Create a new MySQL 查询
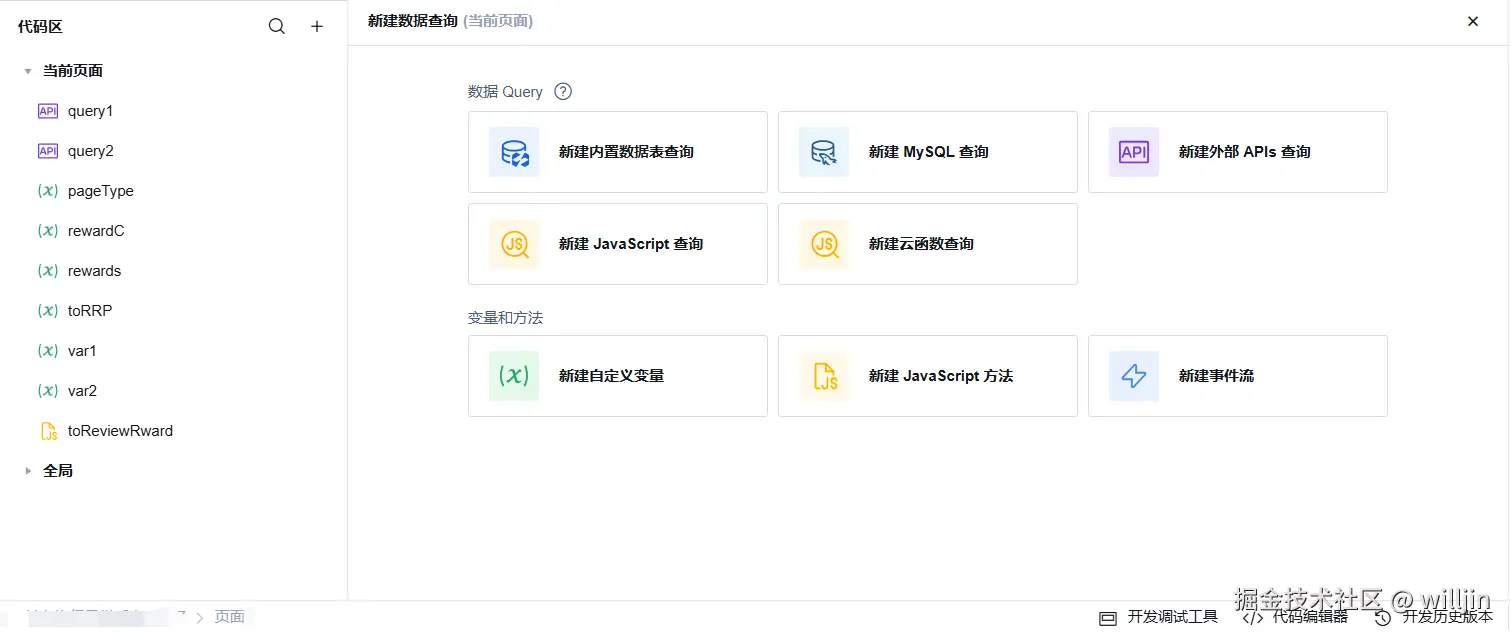Image resolution: width=1511 pixels, height=634 pixels. (928, 152)
